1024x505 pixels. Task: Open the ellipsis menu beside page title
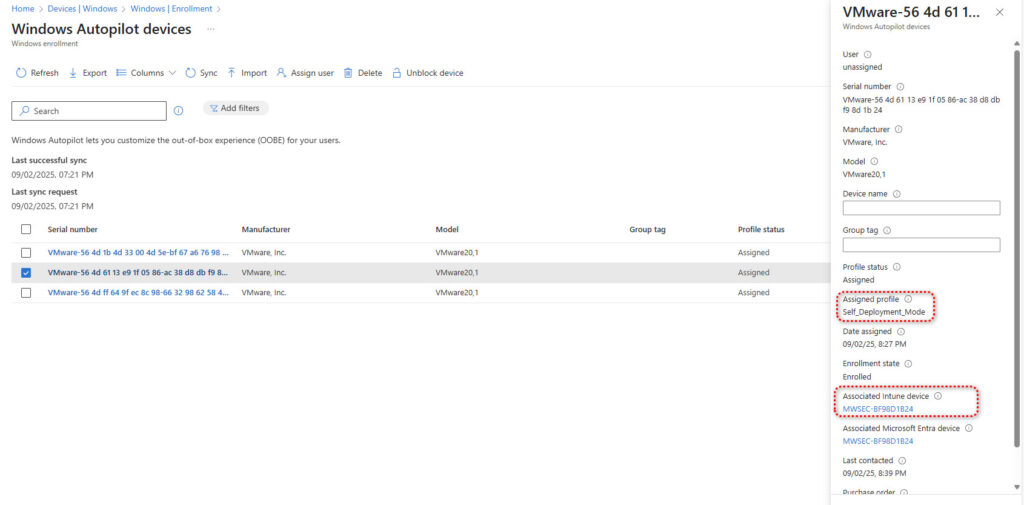click(x=211, y=29)
